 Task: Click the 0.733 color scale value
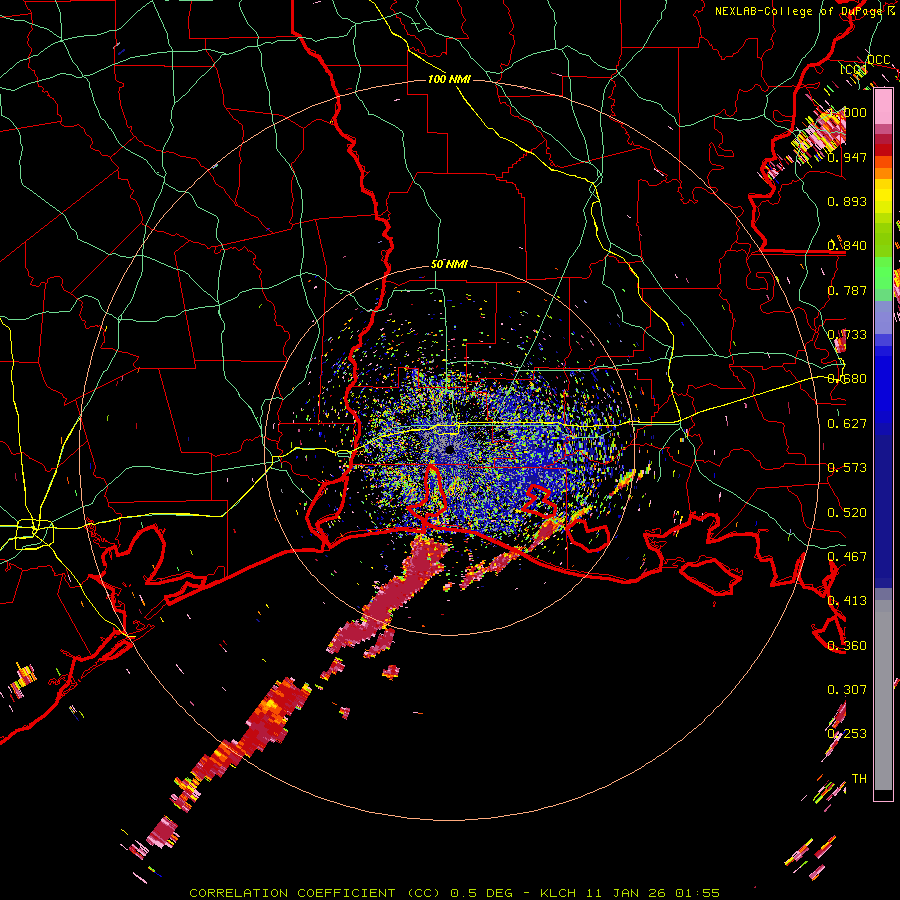point(847,335)
